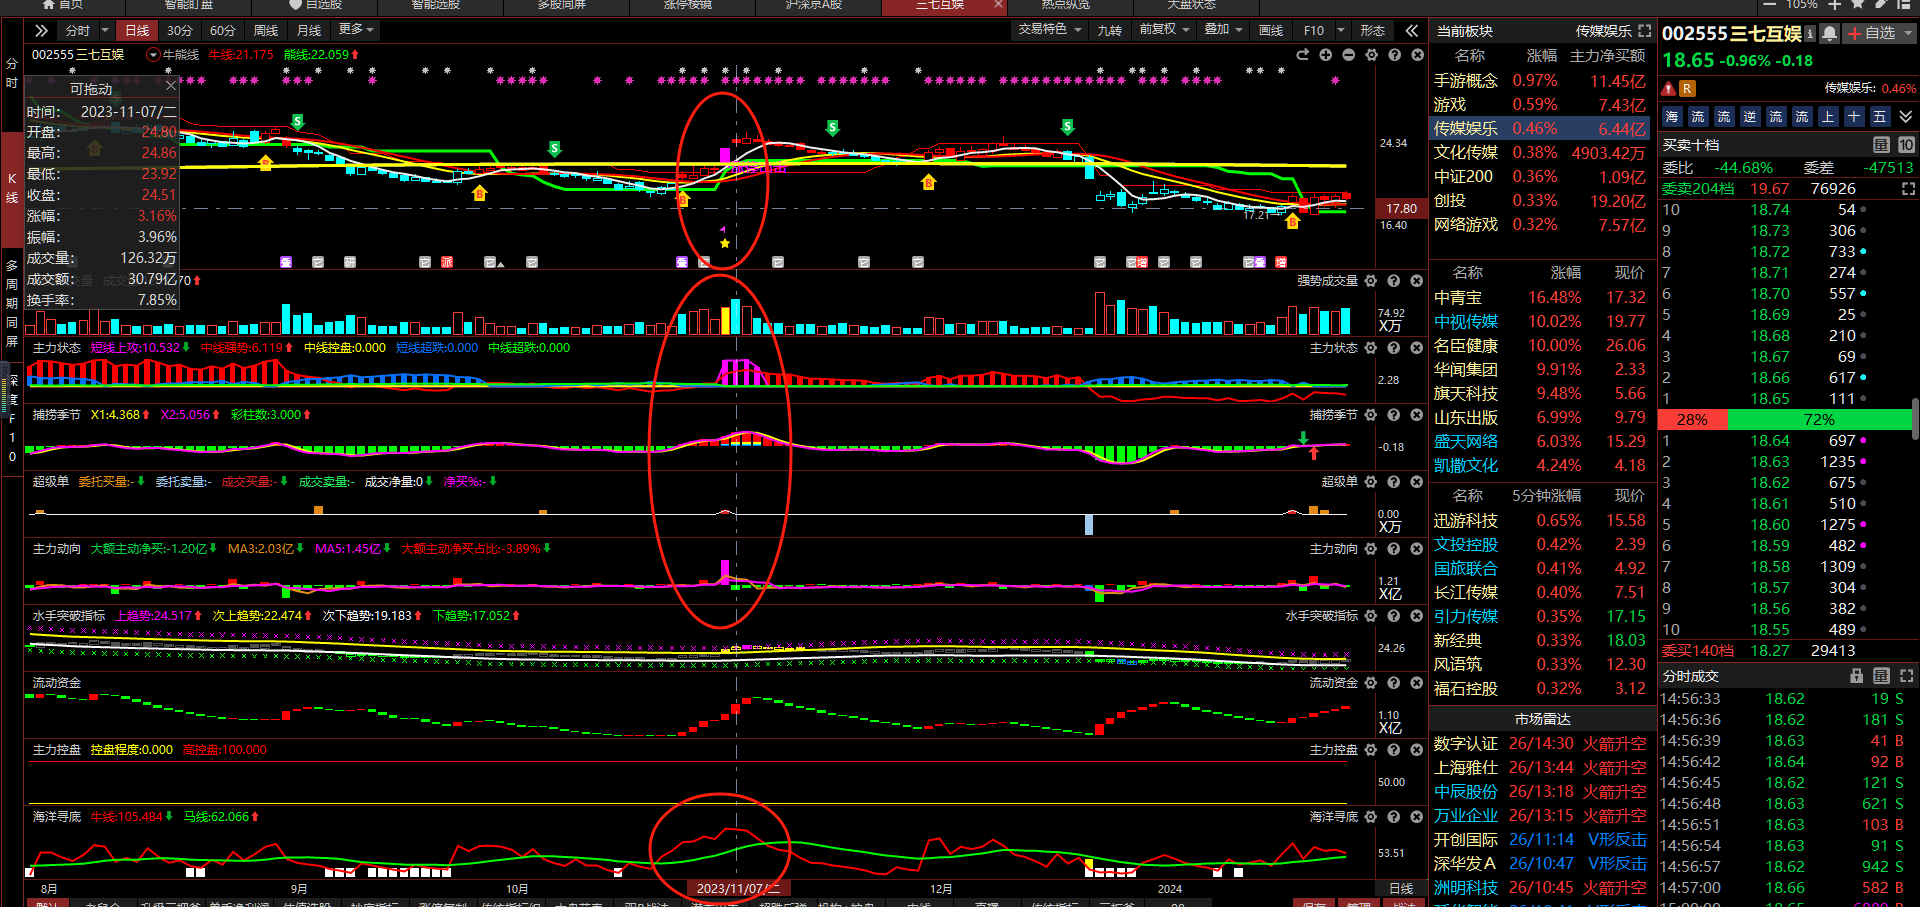The image size is (1920, 907).
Task: Open the 首页 tab
Action: (x=63, y=5)
